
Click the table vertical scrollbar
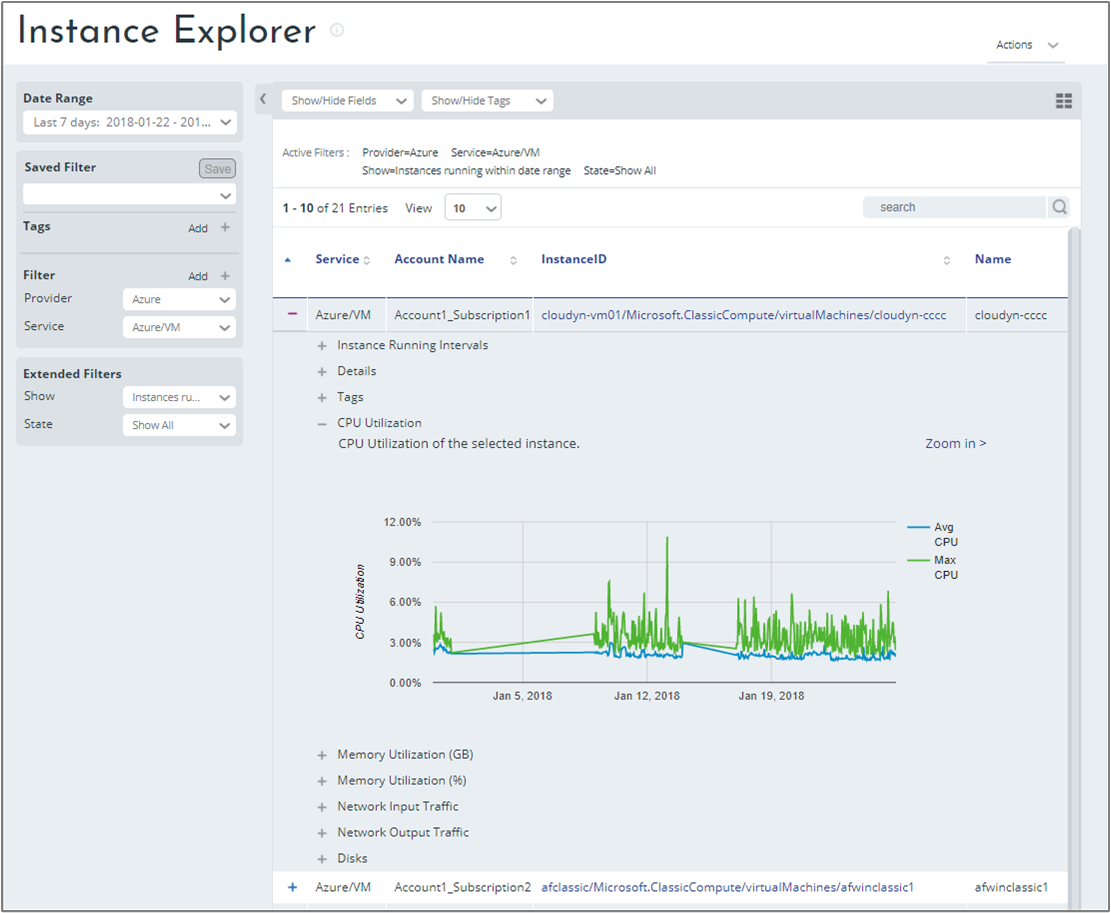[1074, 567]
